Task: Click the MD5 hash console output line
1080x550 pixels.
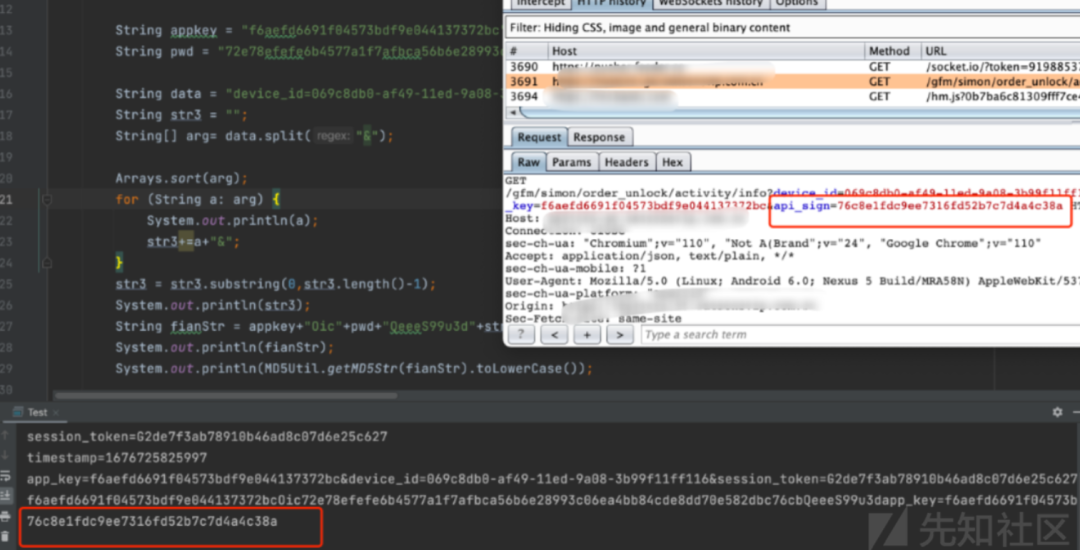Action: [152, 521]
